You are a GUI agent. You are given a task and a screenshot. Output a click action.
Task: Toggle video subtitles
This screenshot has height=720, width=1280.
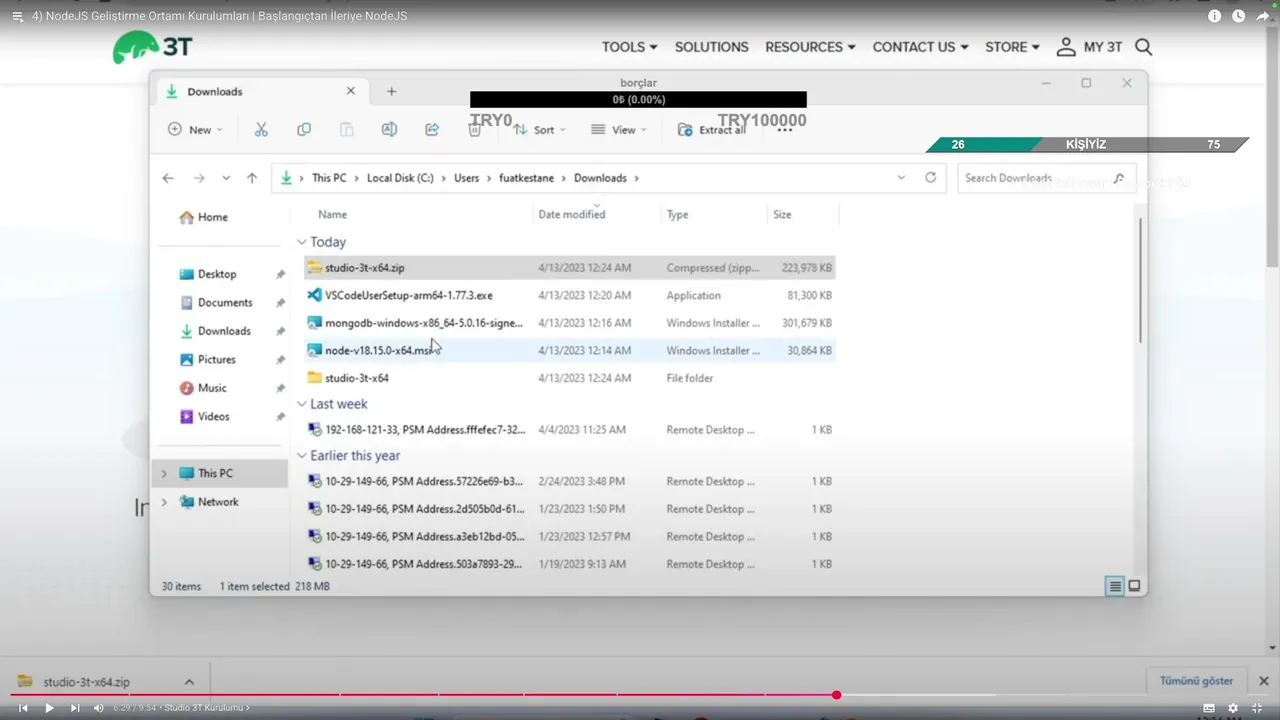pyautogui.click(x=1209, y=708)
